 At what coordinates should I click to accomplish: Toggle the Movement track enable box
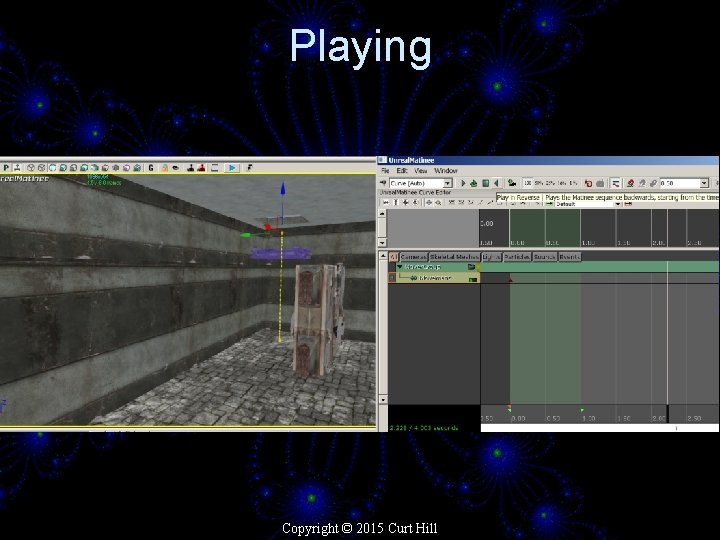coord(392,278)
